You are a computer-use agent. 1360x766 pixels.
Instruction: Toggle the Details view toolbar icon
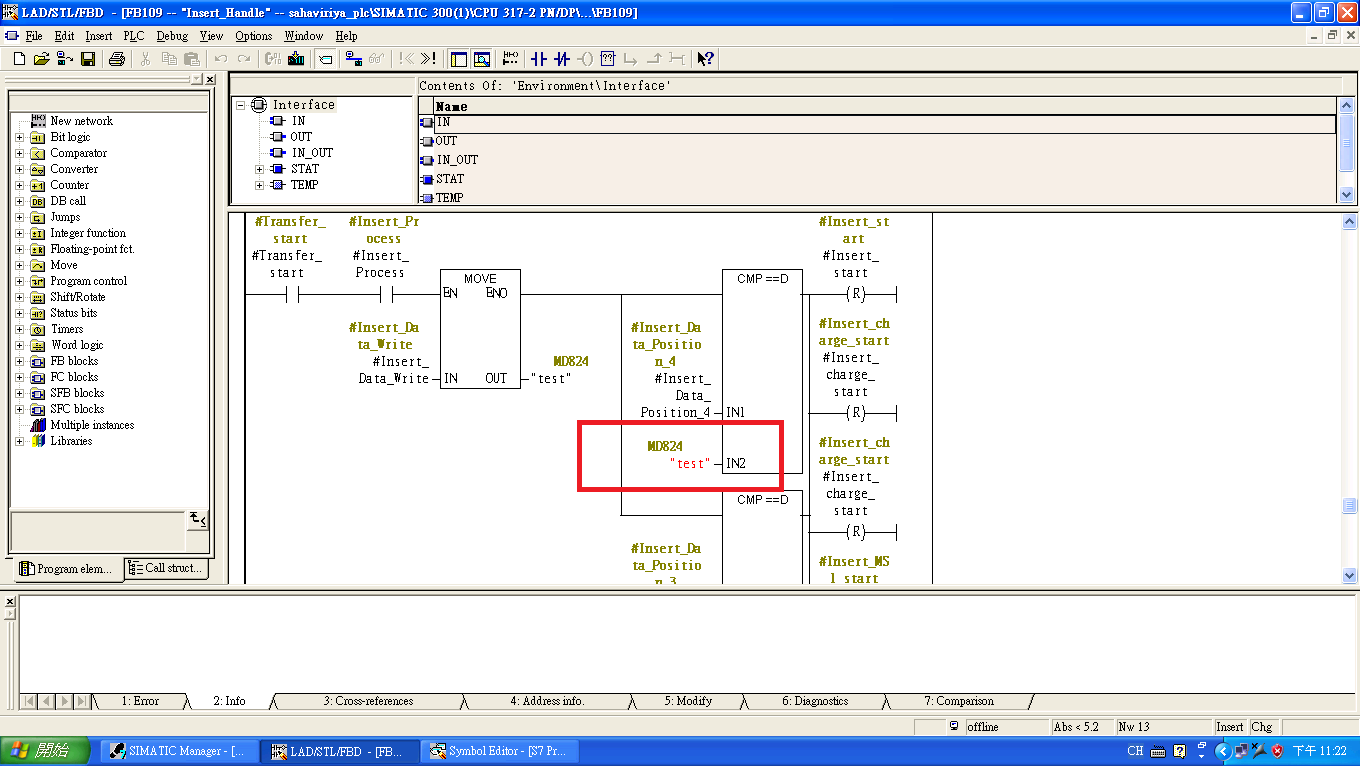[481, 59]
